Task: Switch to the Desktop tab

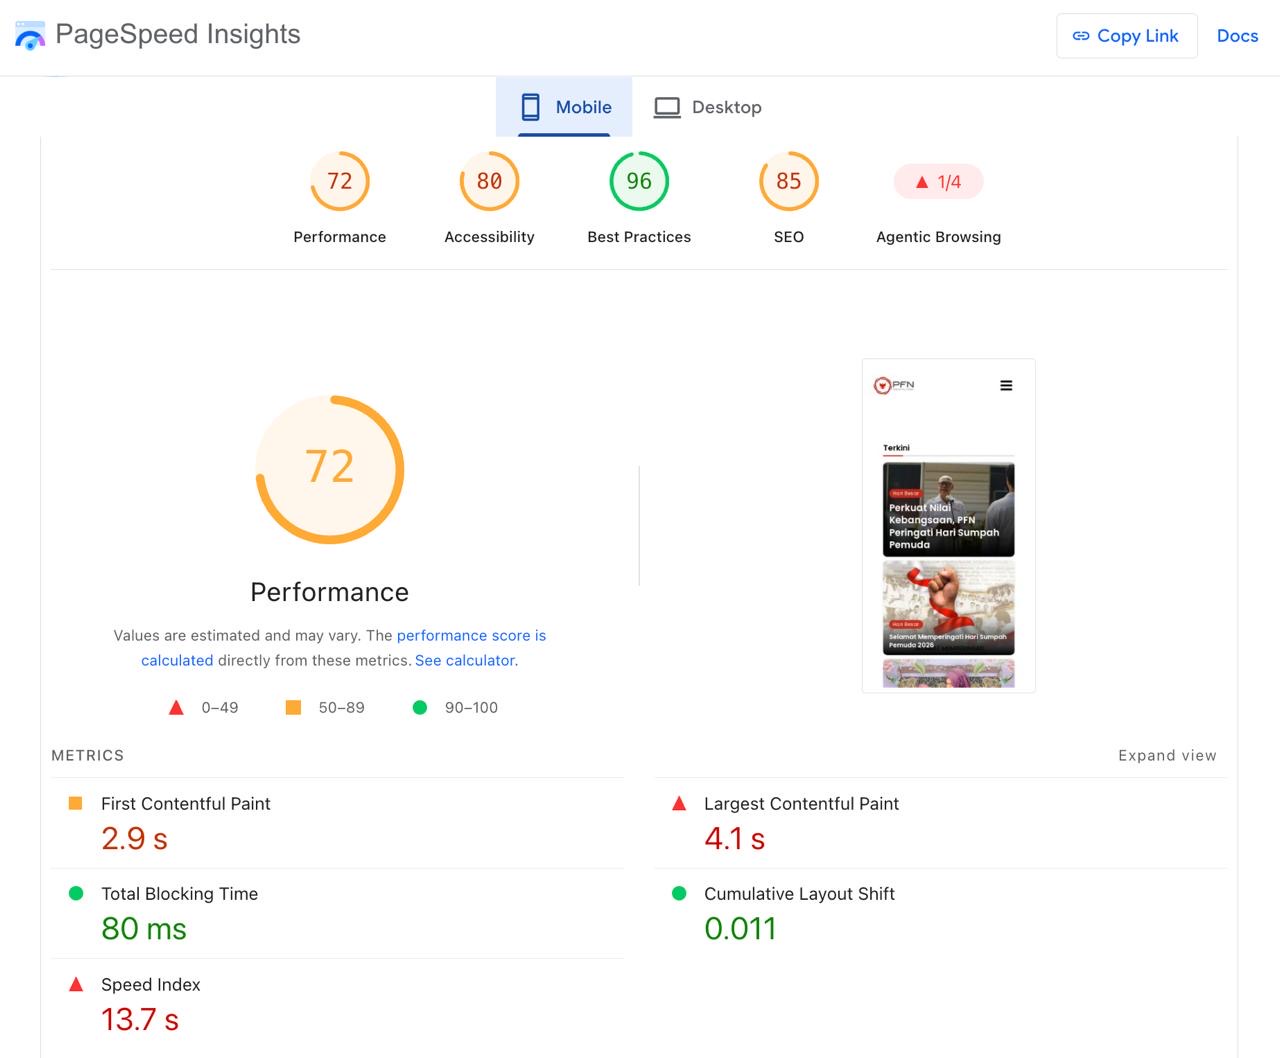Action: 707,107
